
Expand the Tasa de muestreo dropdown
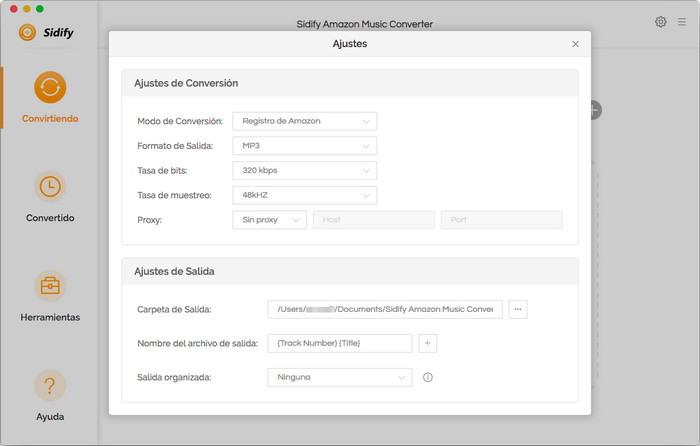pos(304,195)
